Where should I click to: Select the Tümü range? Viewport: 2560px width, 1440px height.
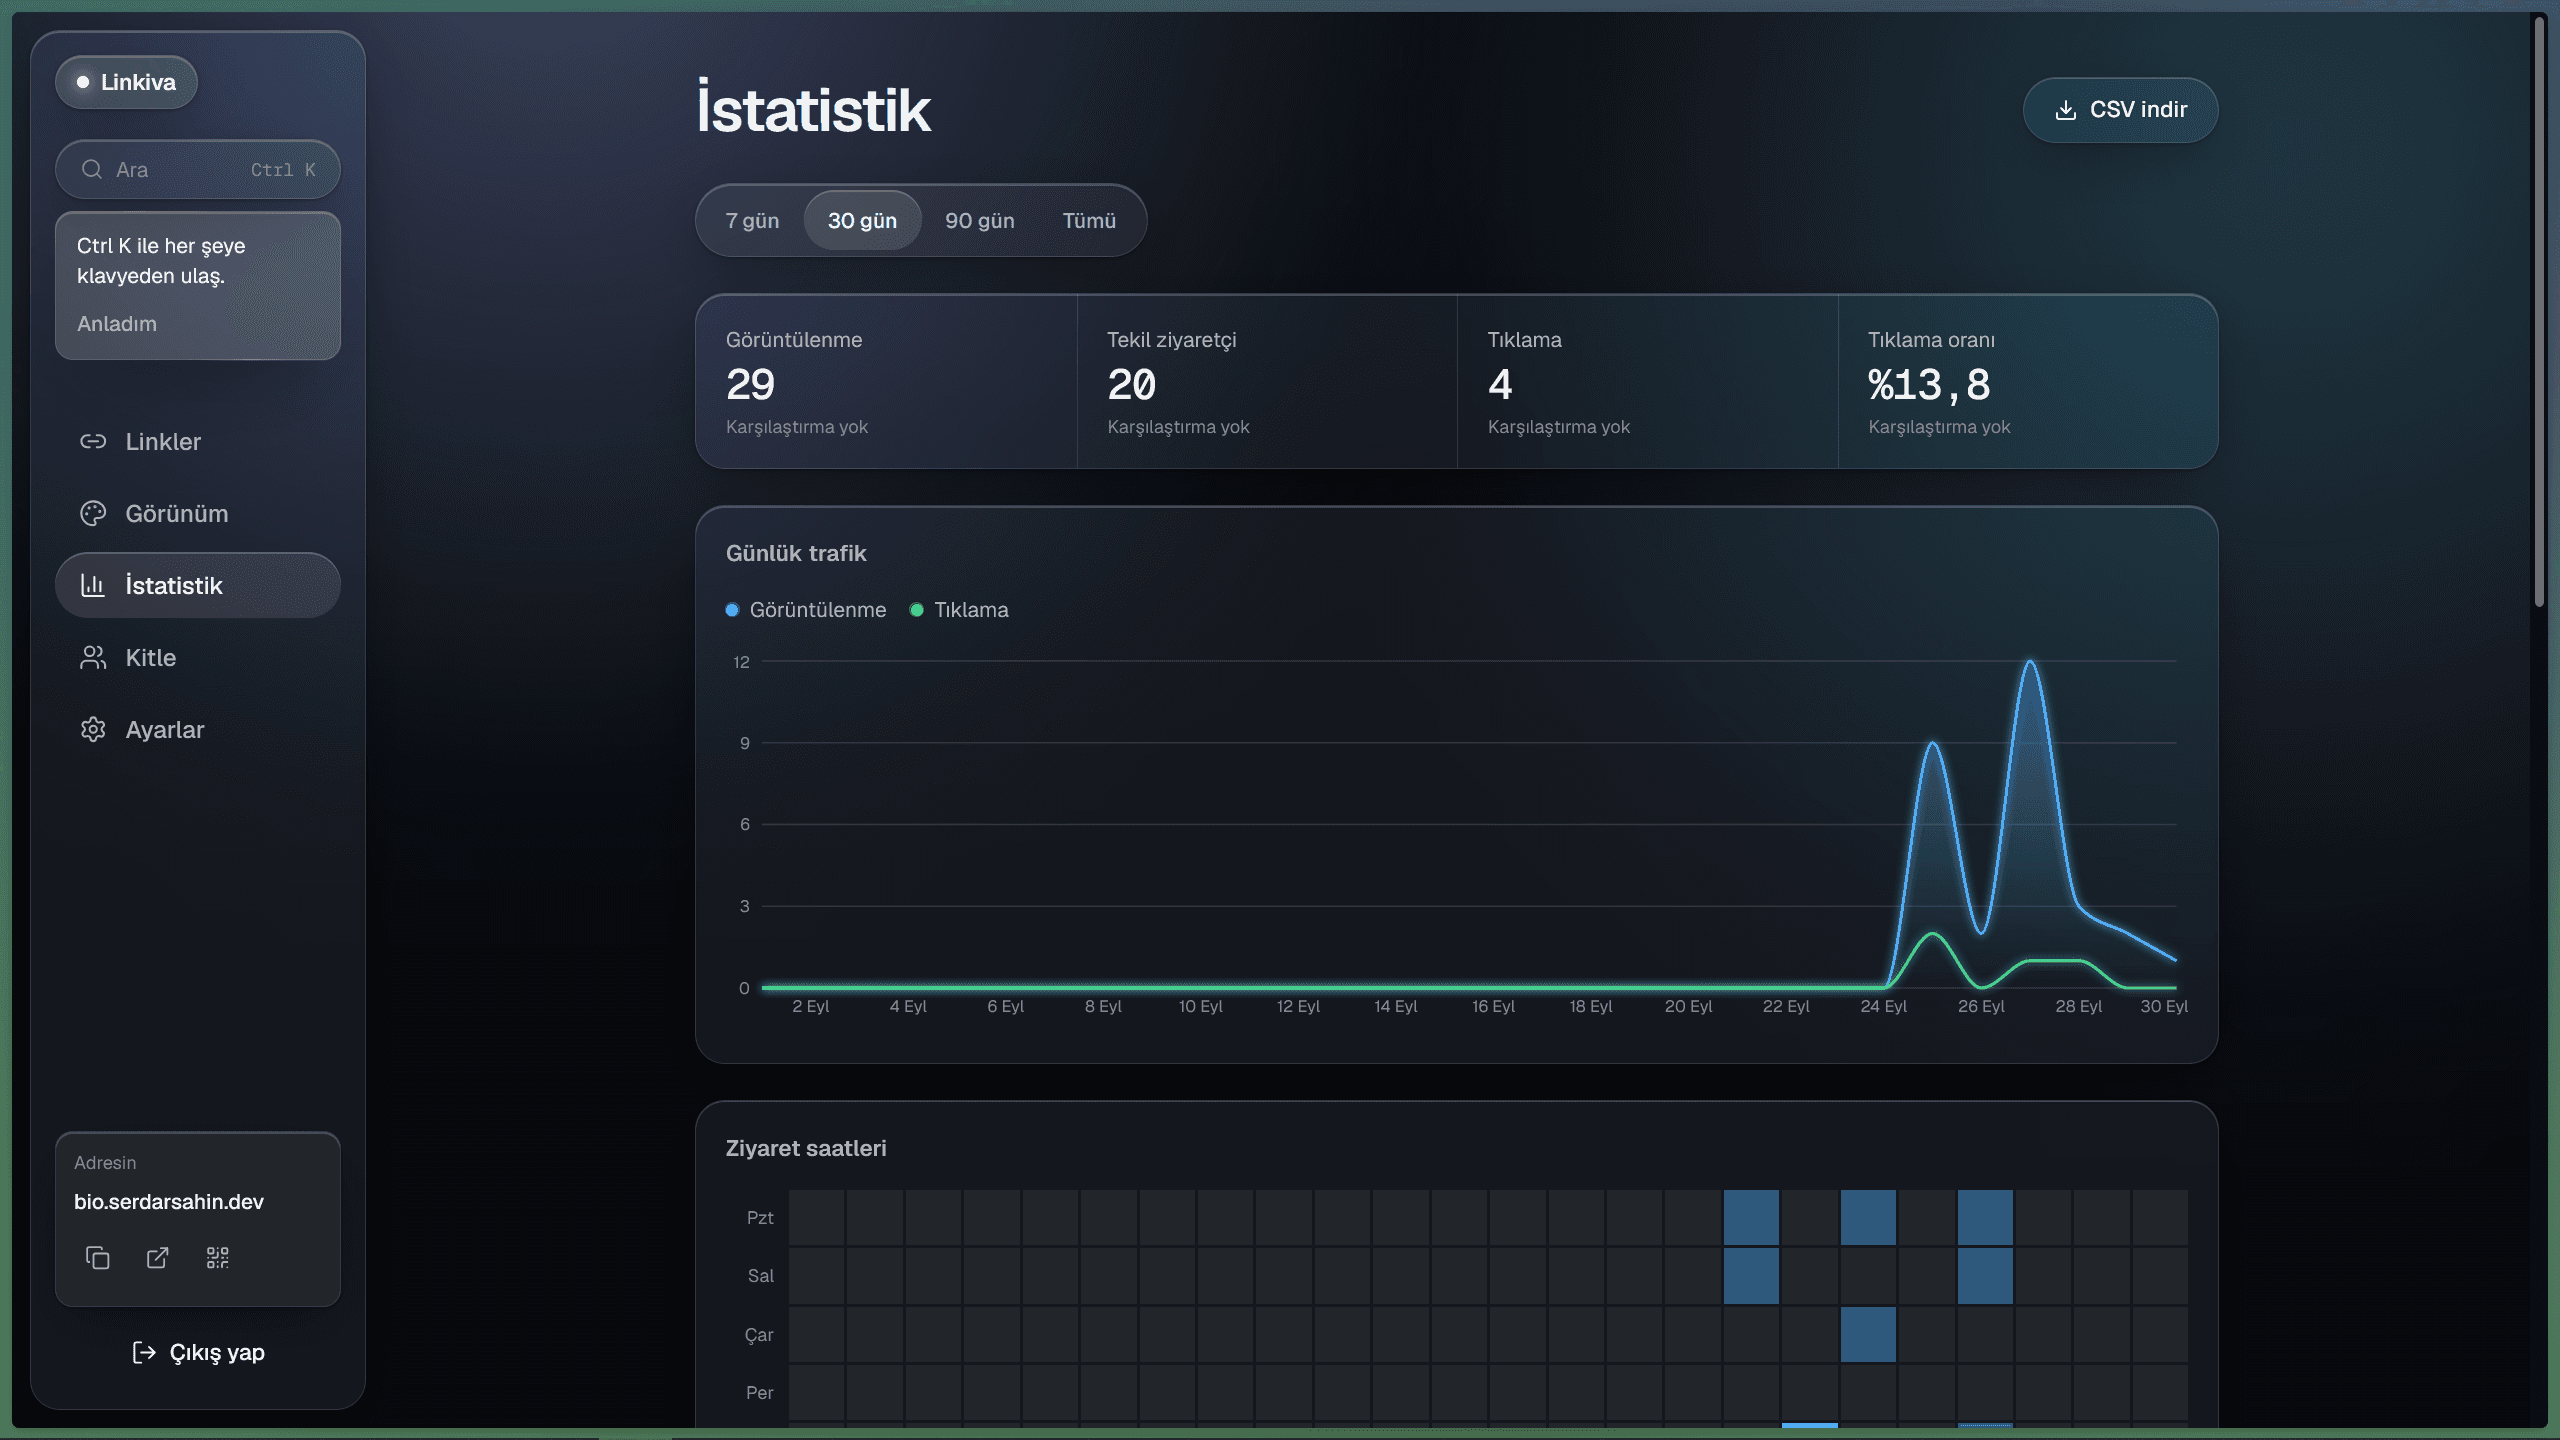pos(1089,220)
